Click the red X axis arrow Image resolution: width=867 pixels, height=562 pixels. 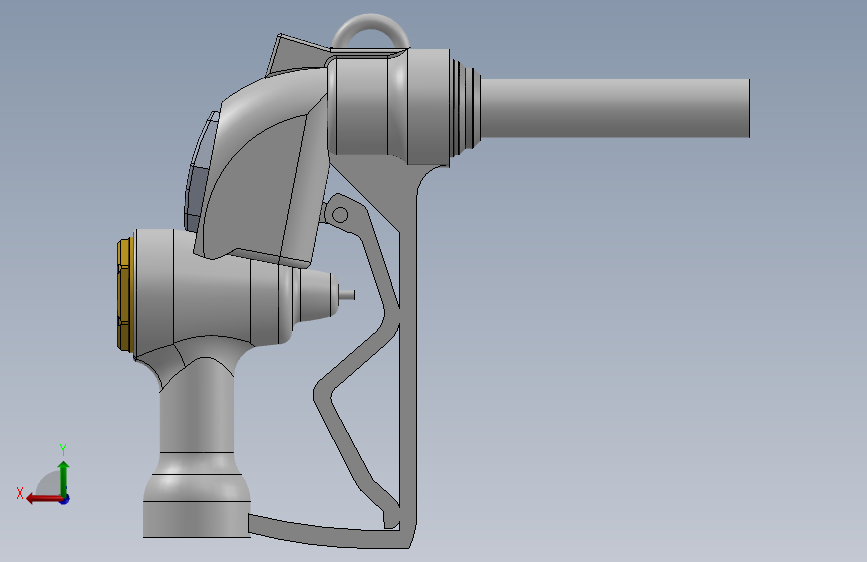[x=44, y=499]
